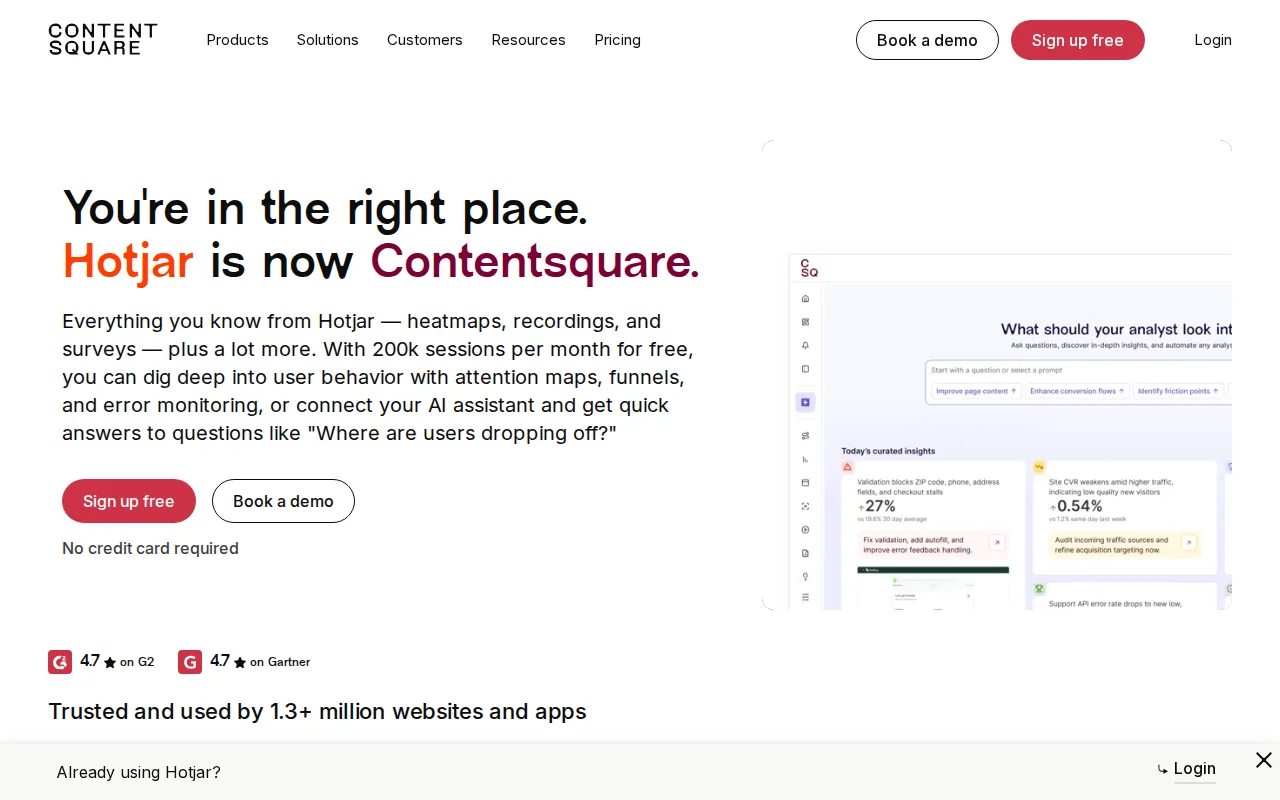
Task: Click the hero 'Book a demo' button
Action: 283,501
